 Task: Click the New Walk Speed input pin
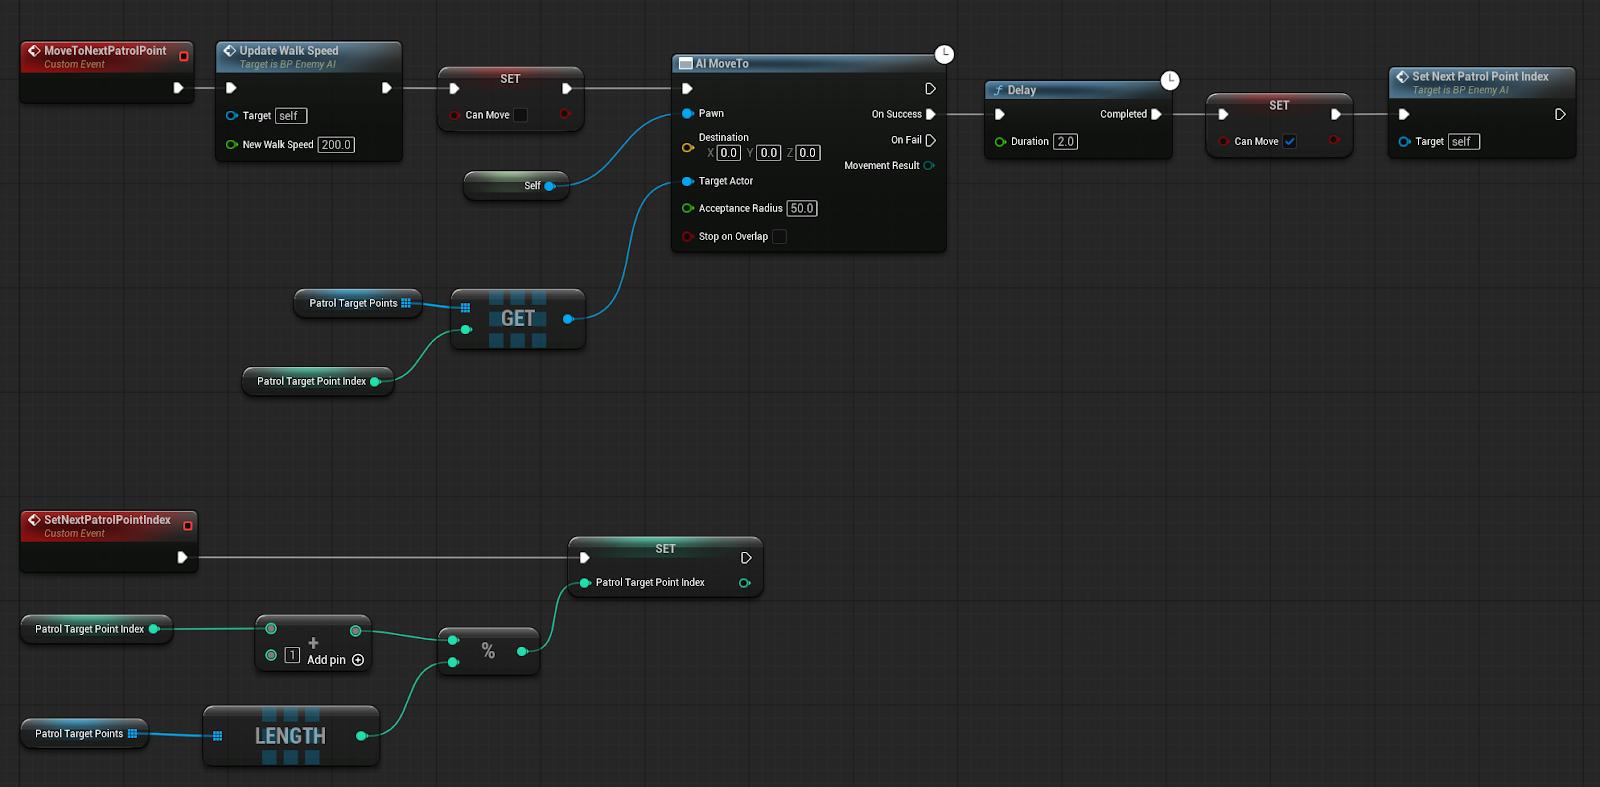(232, 145)
